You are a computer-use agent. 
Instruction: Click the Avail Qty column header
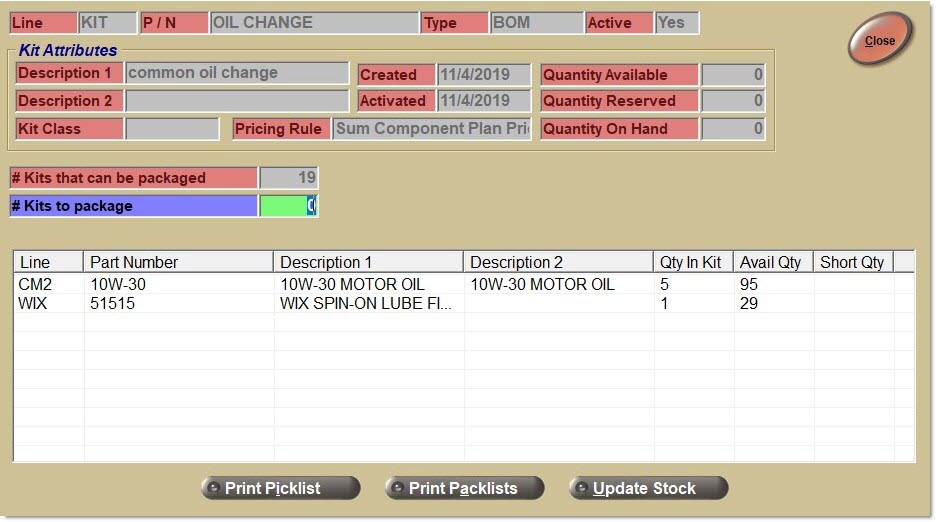(x=772, y=262)
